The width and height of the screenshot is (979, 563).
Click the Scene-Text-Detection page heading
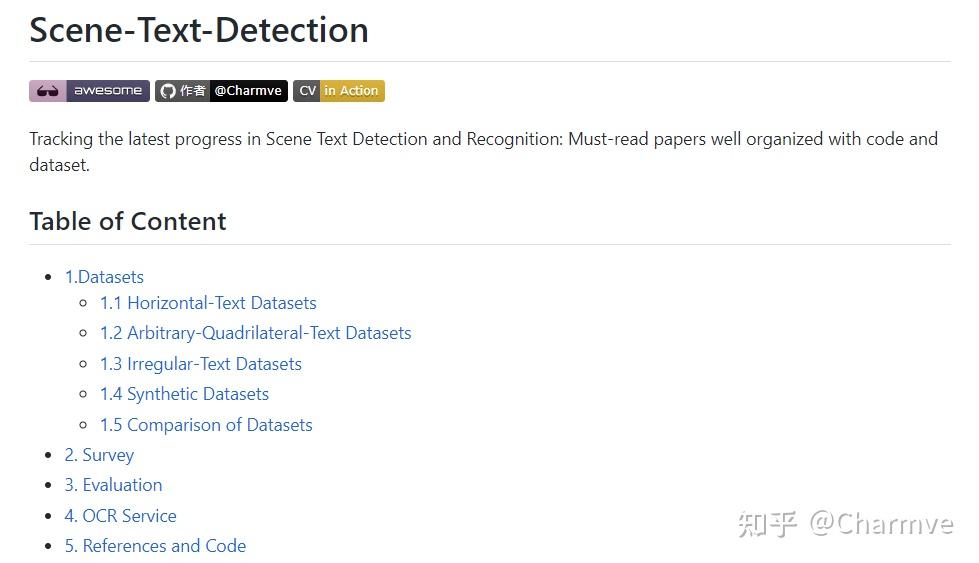[199, 30]
